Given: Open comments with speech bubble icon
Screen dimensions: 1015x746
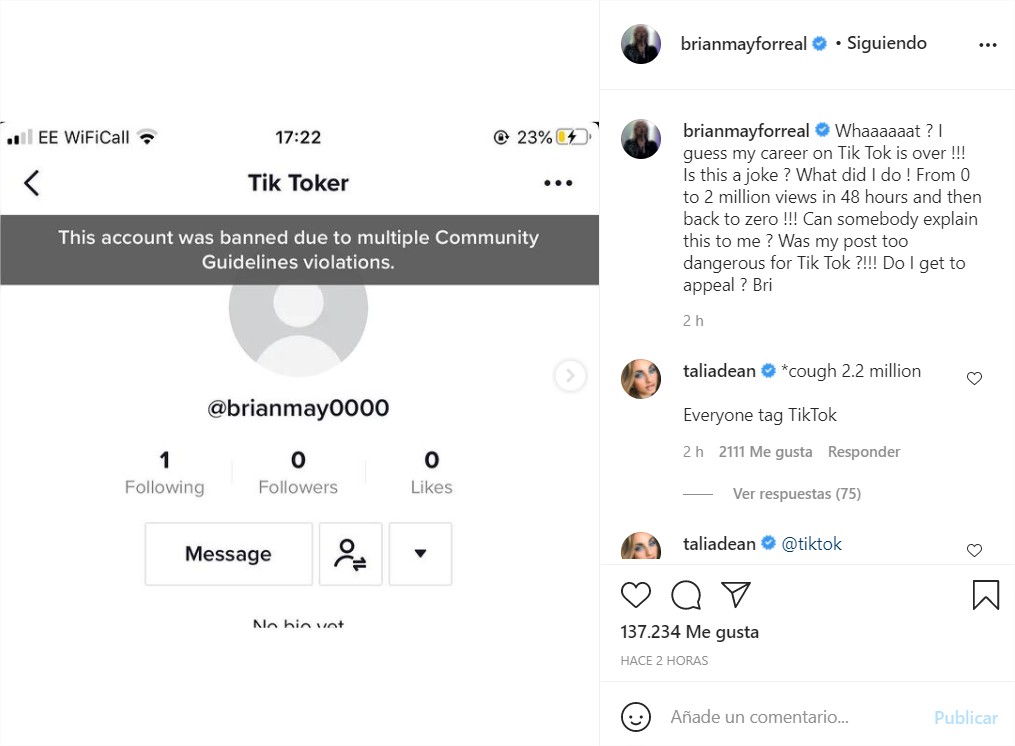Looking at the screenshot, I should tap(686, 595).
